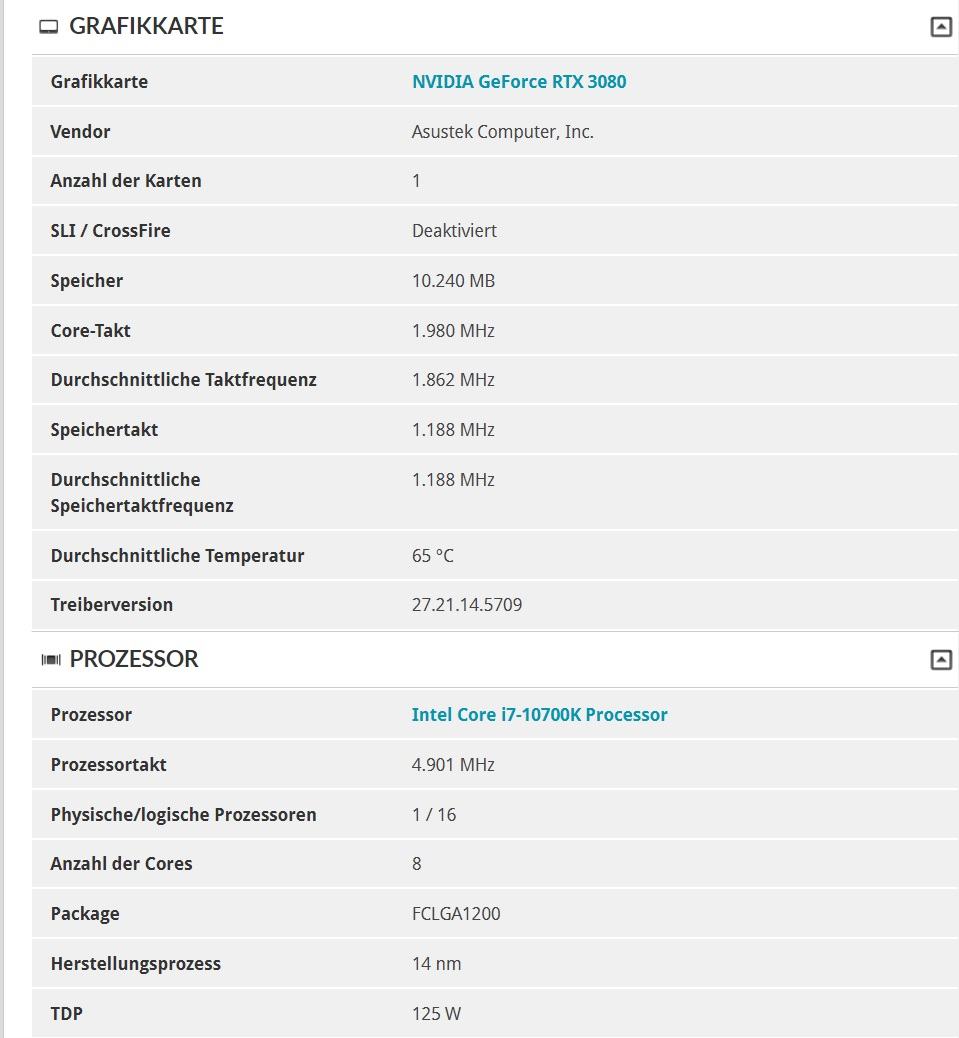Click the Vendor row label

click(x=80, y=132)
